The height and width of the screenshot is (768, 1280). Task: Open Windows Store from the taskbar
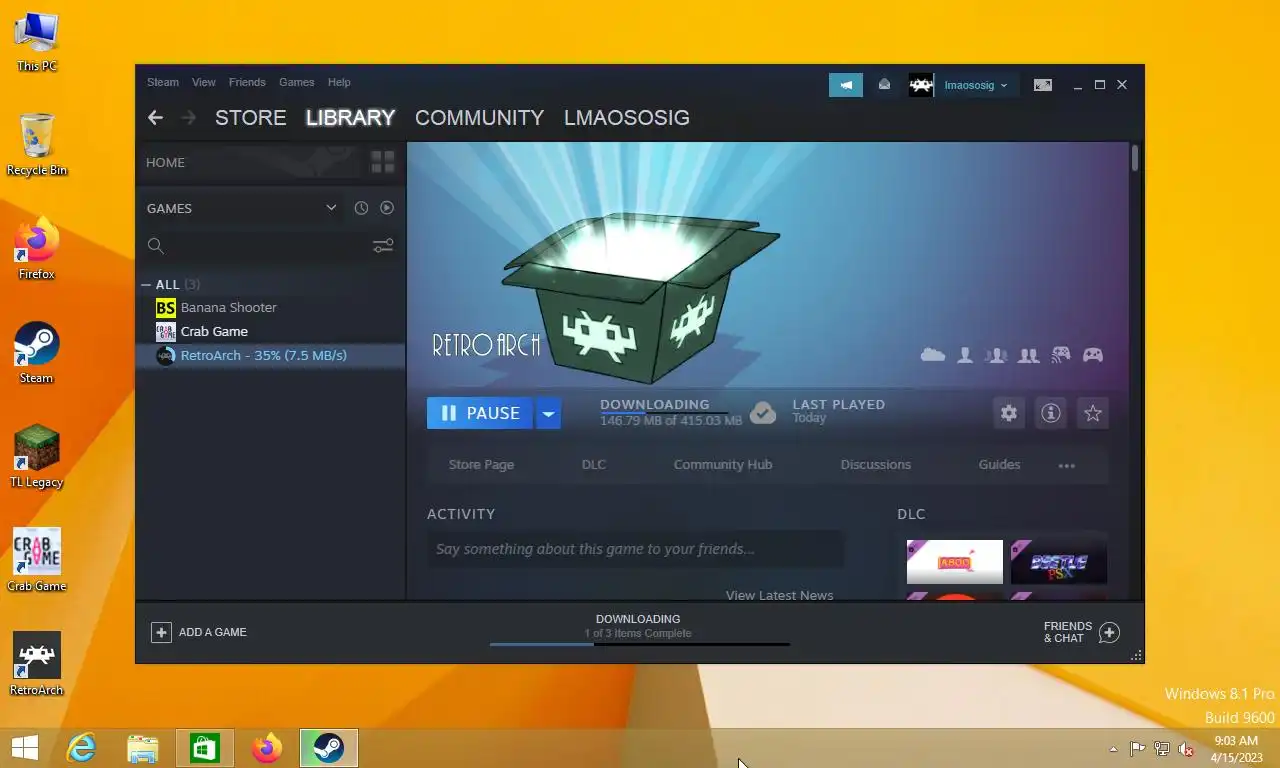pyautogui.click(x=205, y=748)
